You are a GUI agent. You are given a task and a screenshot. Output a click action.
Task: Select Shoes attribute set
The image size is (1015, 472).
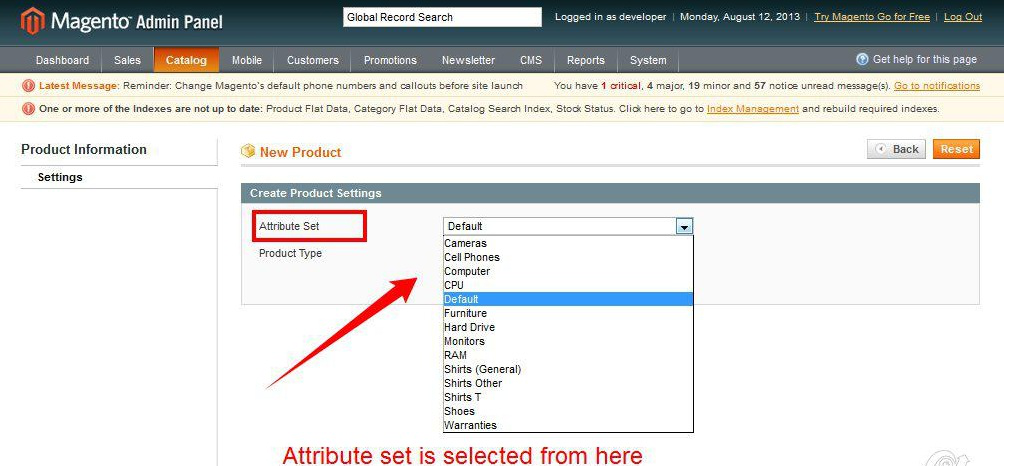tap(568, 411)
